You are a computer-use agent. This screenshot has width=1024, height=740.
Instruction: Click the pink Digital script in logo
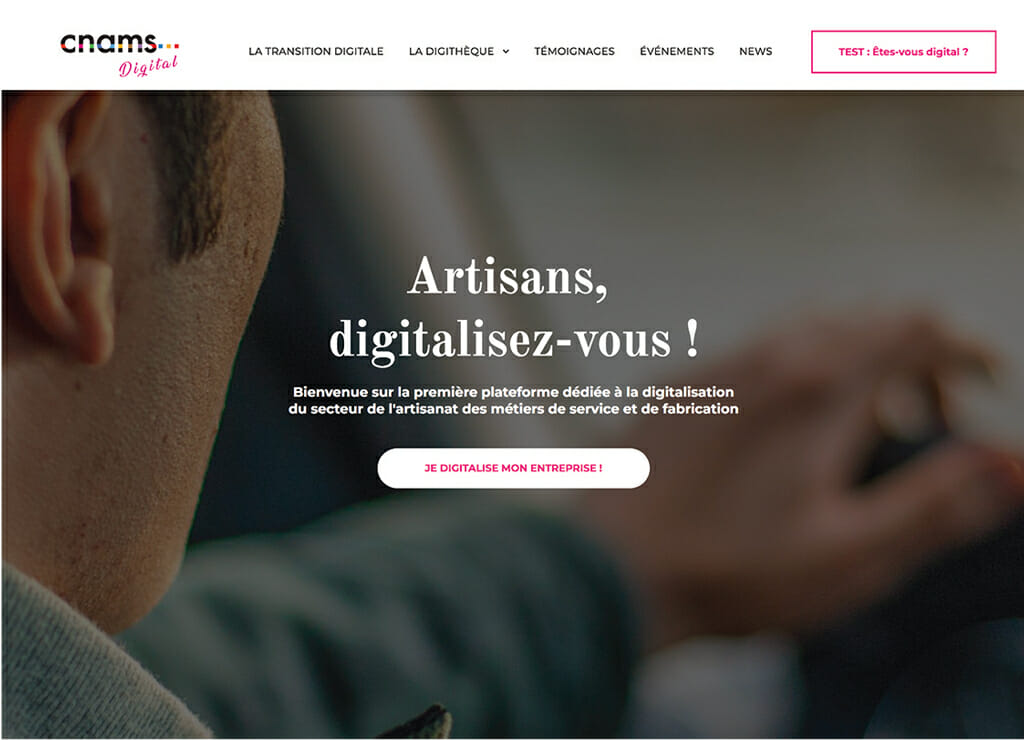[x=148, y=66]
